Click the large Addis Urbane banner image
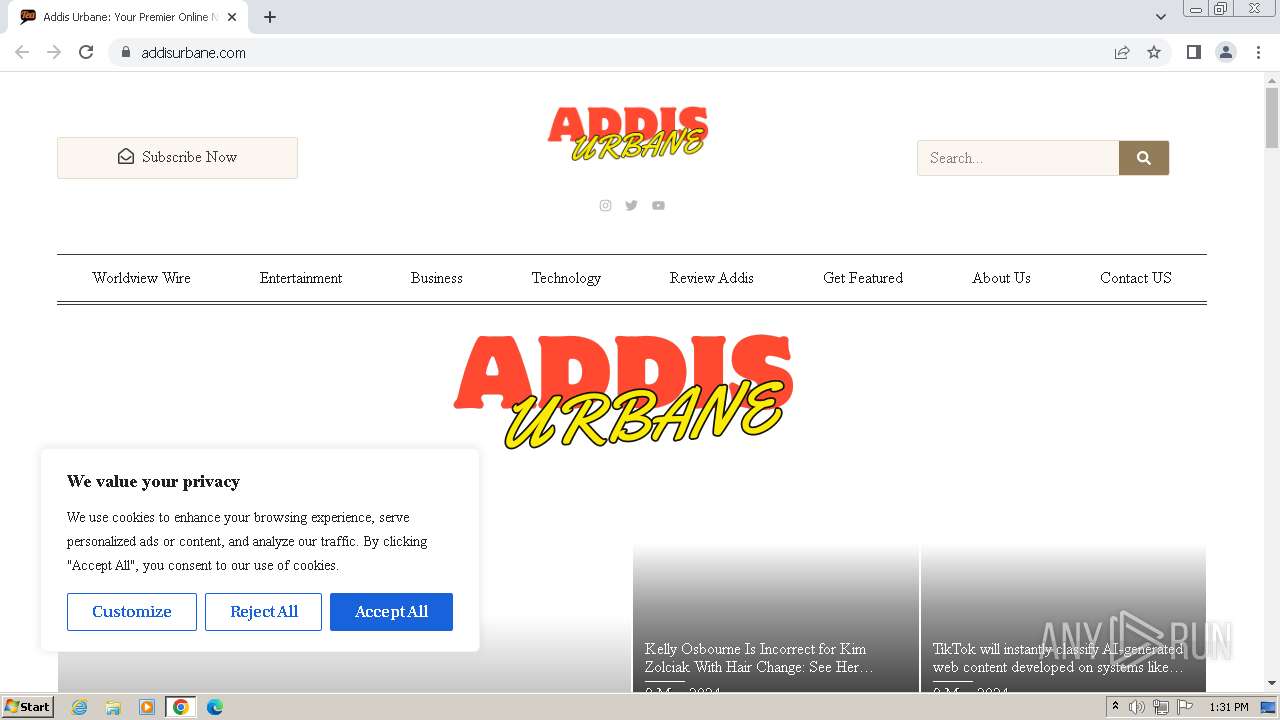The image size is (1280, 720). (624, 392)
